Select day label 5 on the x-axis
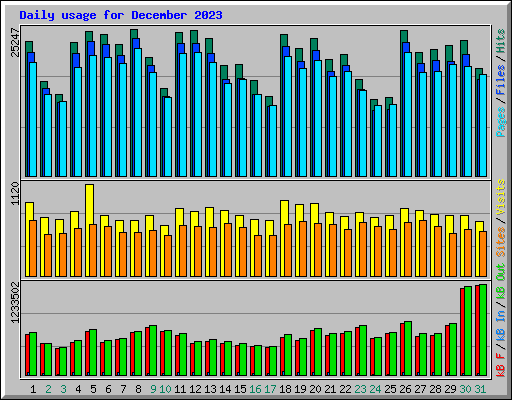This screenshot has width=512, height=400. click(93, 389)
